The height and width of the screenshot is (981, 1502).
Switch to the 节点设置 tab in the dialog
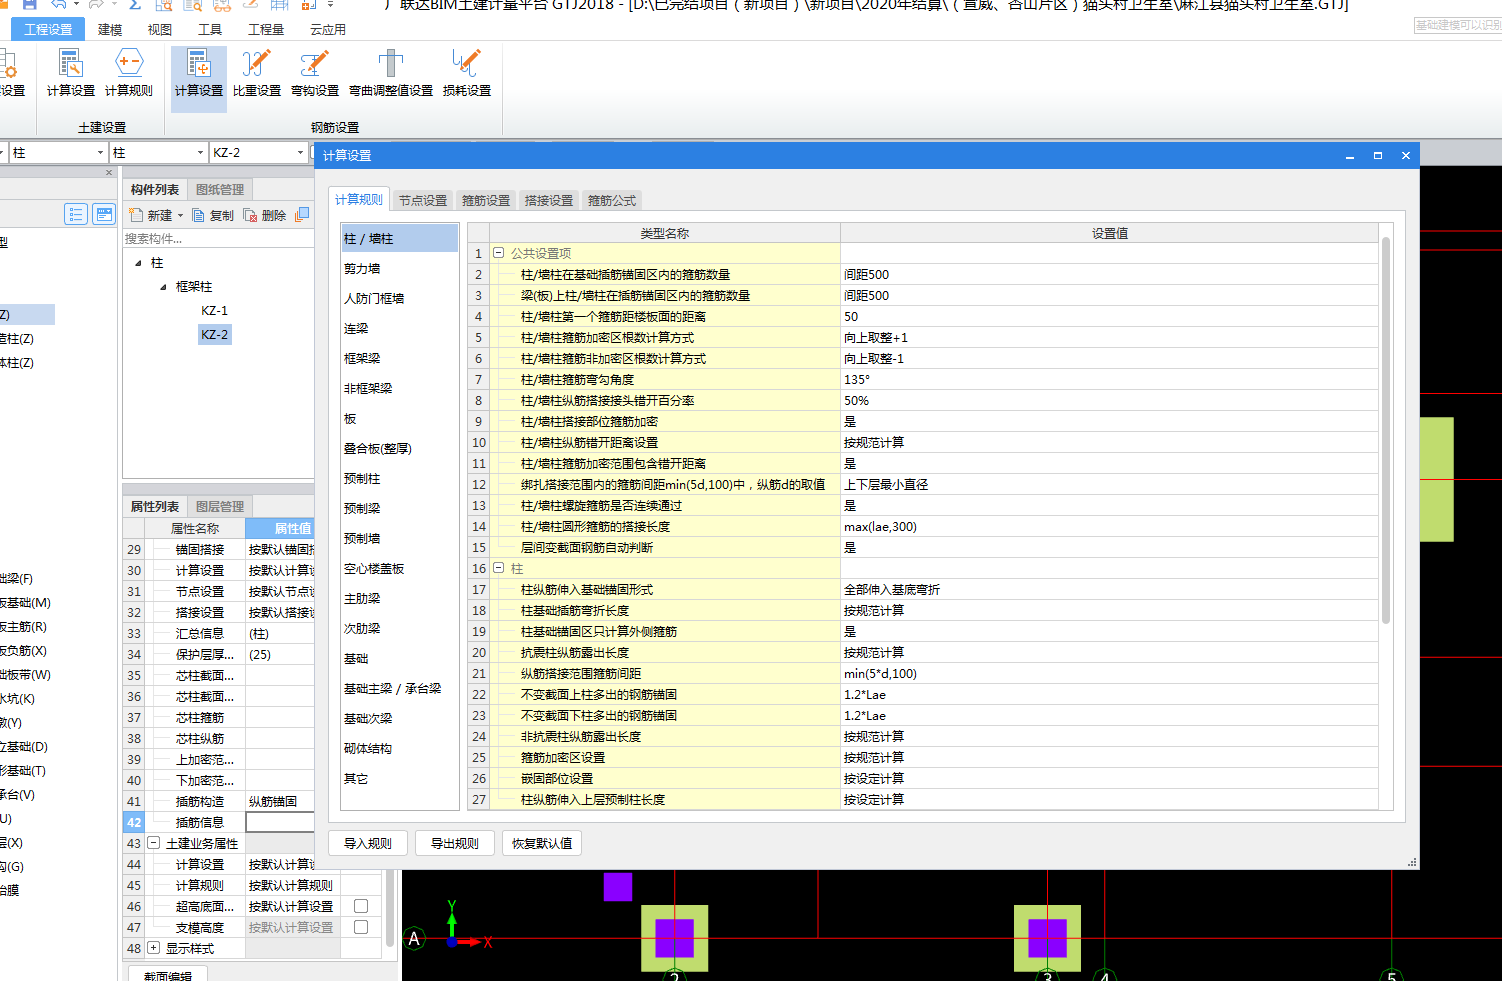(x=423, y=200)
